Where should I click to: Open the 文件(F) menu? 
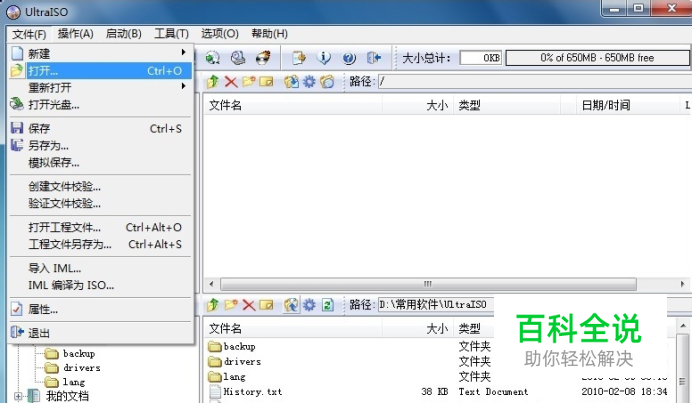click(x=29, y=34)
